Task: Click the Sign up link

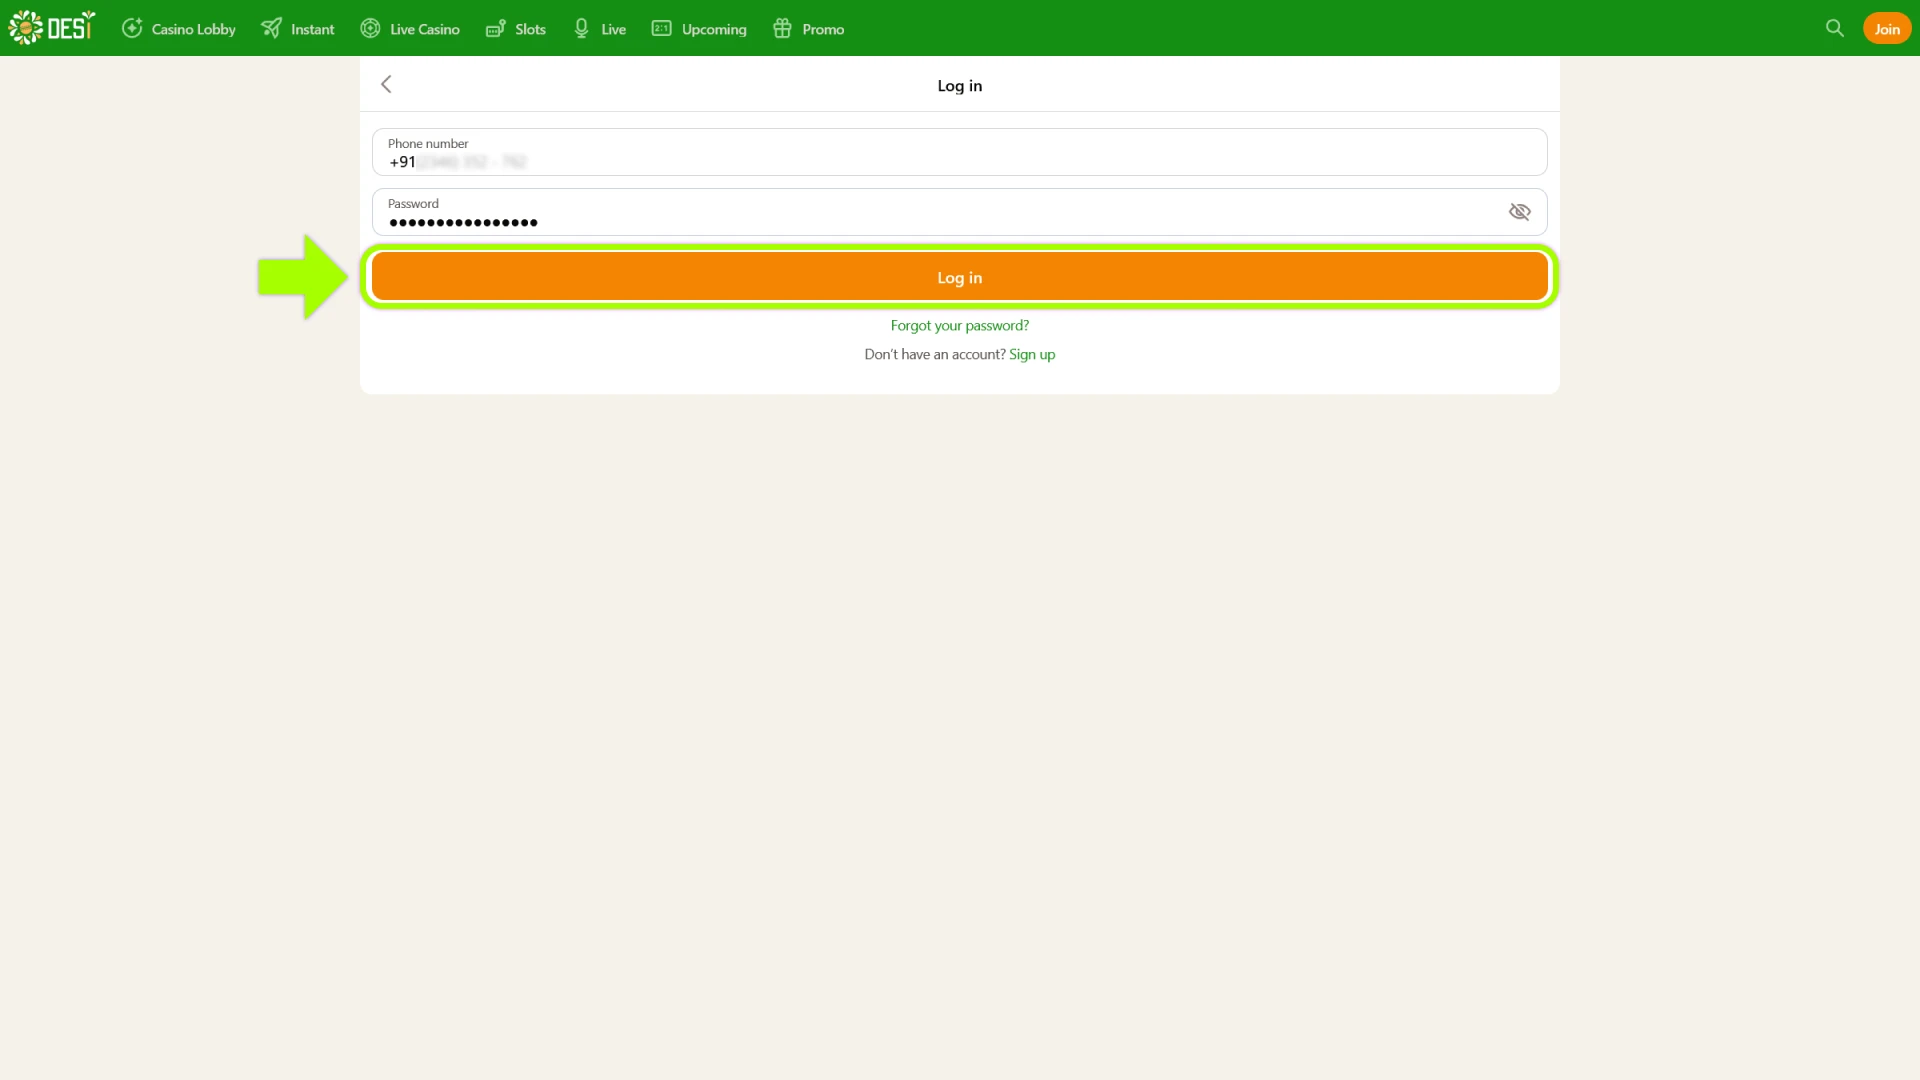Action: tap(1032, 354)
